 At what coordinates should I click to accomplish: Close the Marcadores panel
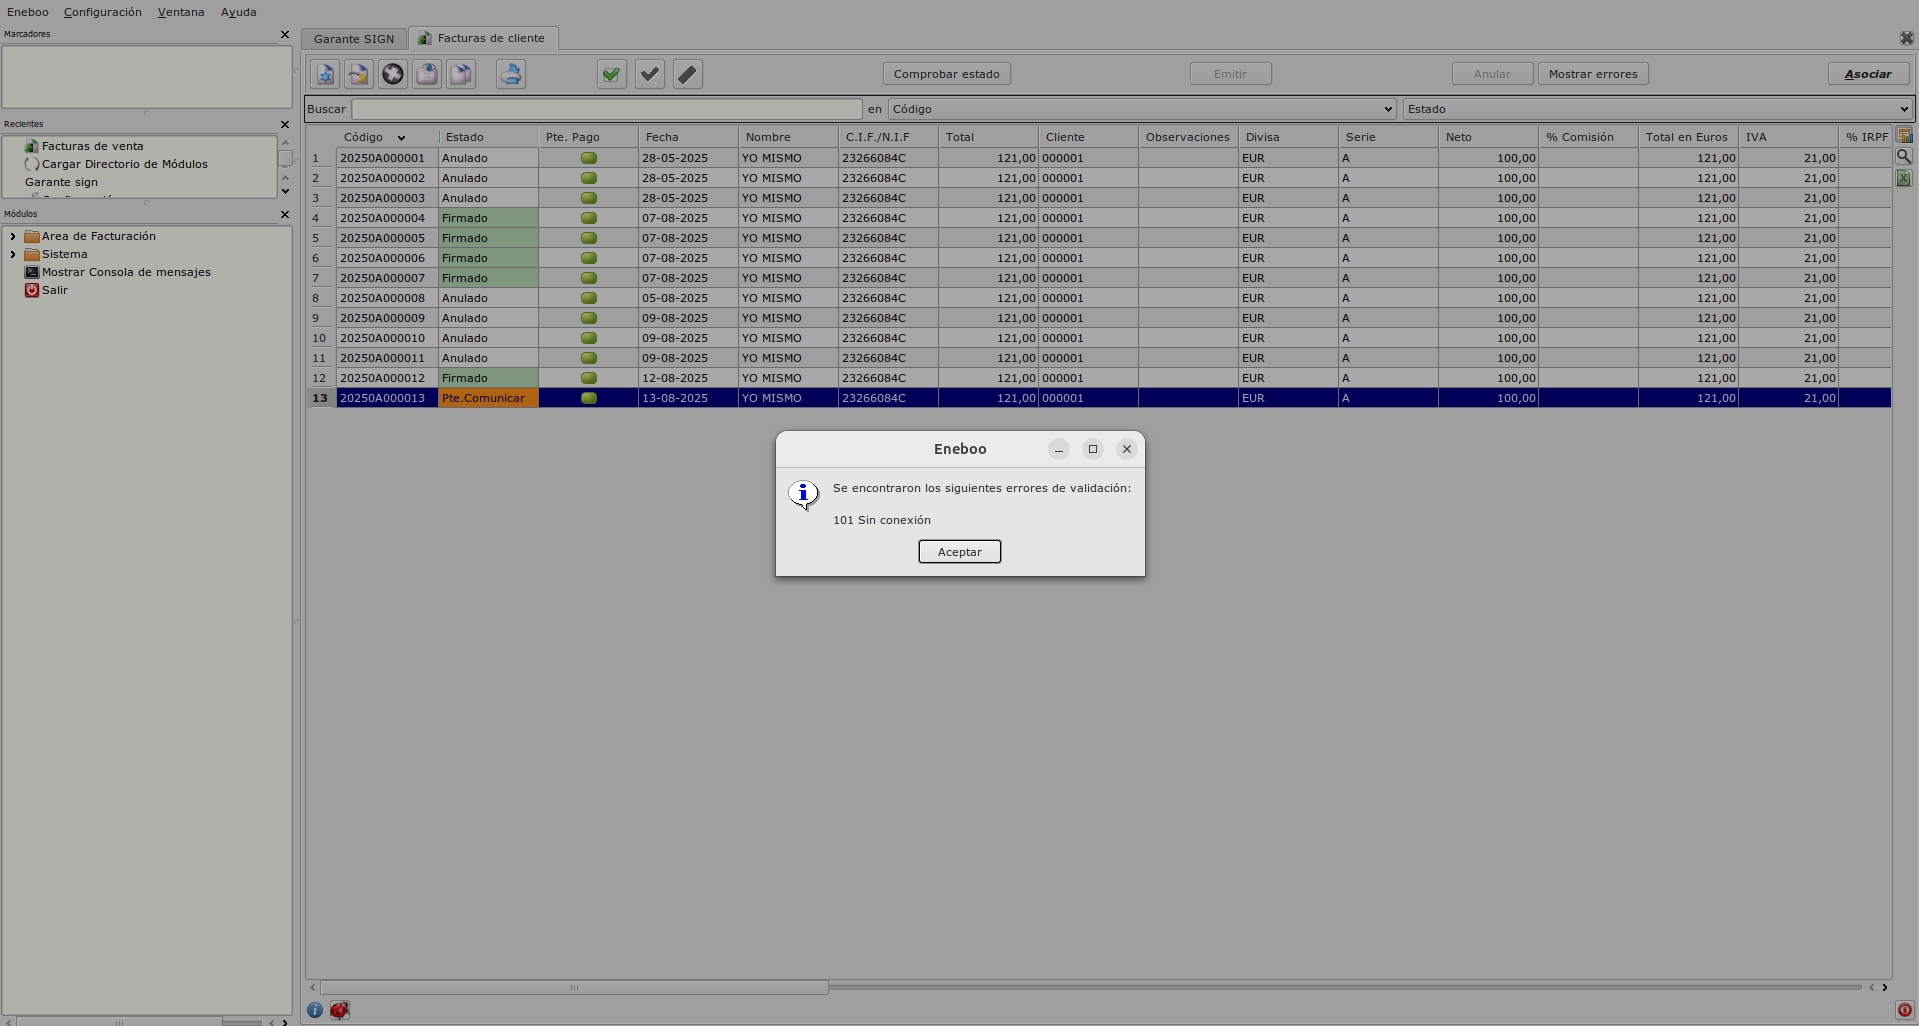285,34
